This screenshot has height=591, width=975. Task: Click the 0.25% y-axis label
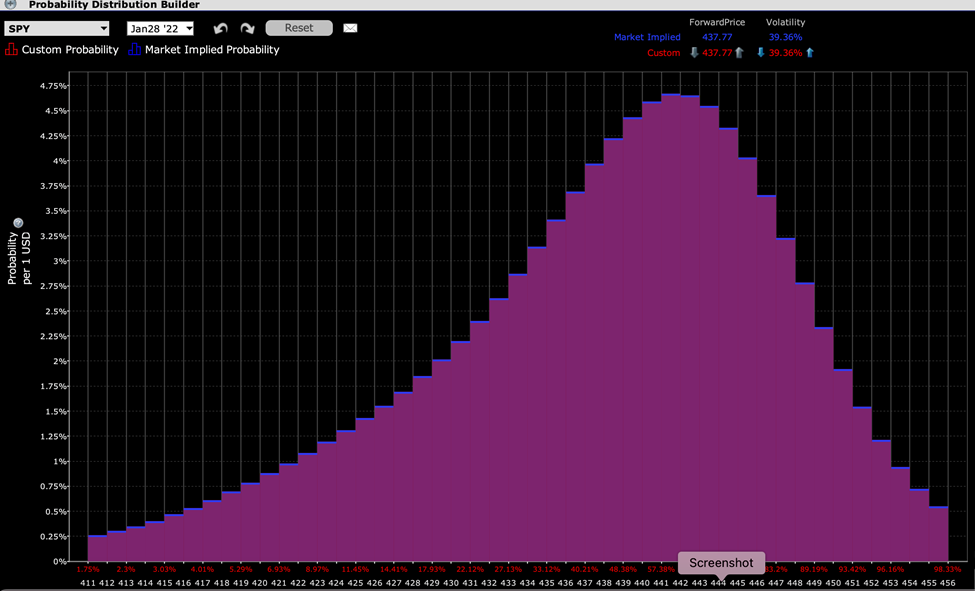(x=53, y=536)
